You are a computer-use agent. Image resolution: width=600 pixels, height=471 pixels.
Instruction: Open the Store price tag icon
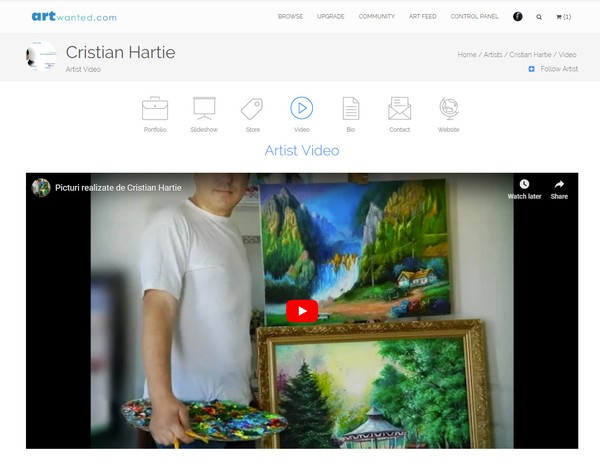(252, 109)
